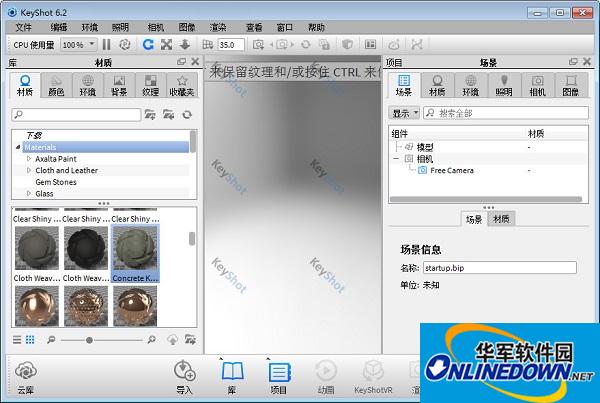600x403 pixels.
Task: Click the library material search field
Action: coord(76,114)
